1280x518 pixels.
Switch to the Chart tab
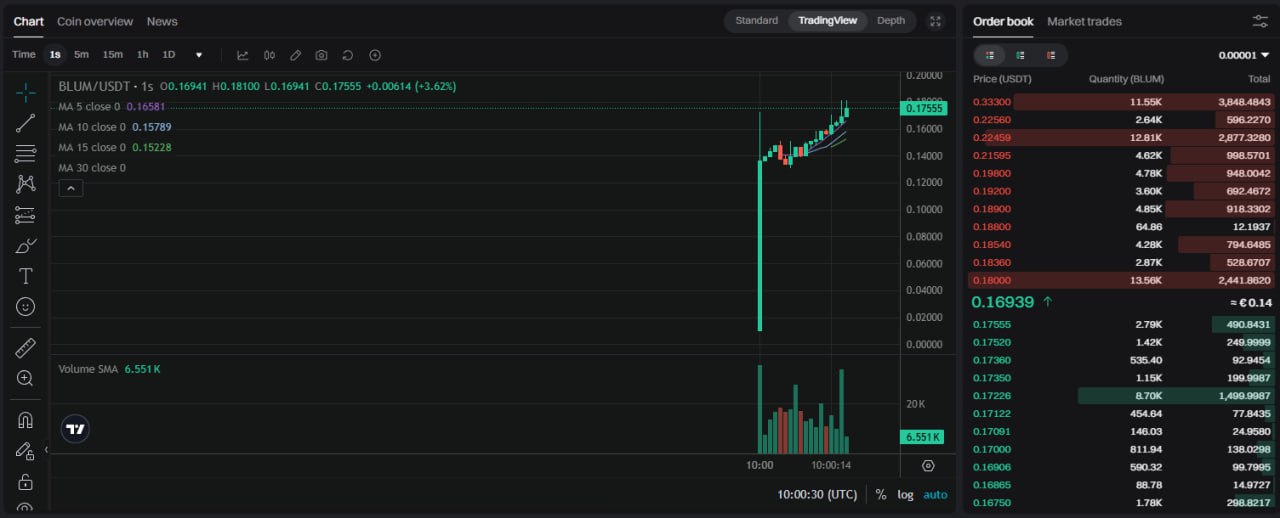(29, 21)
